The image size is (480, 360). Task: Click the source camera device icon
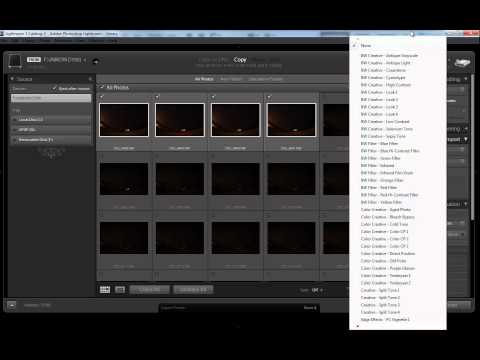coord(15,61)
